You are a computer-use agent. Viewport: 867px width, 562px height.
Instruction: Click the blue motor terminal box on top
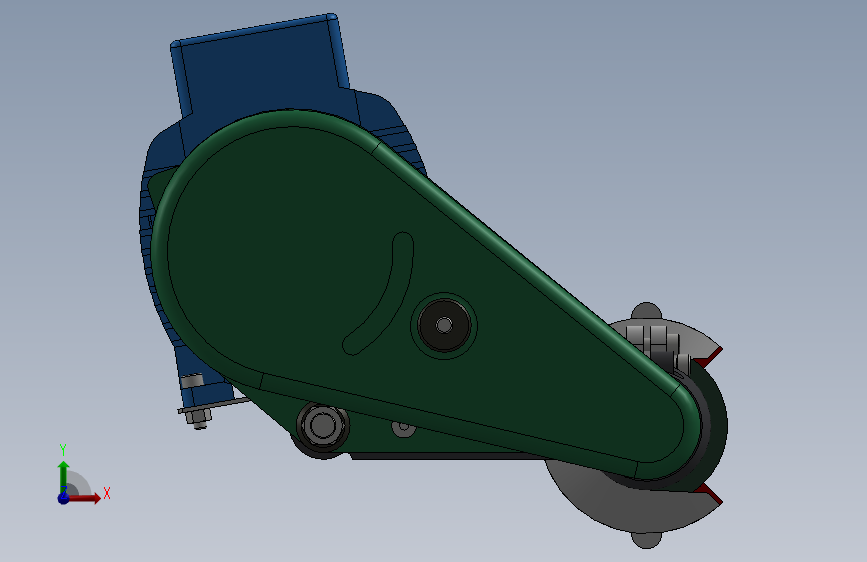coord(260,66)
